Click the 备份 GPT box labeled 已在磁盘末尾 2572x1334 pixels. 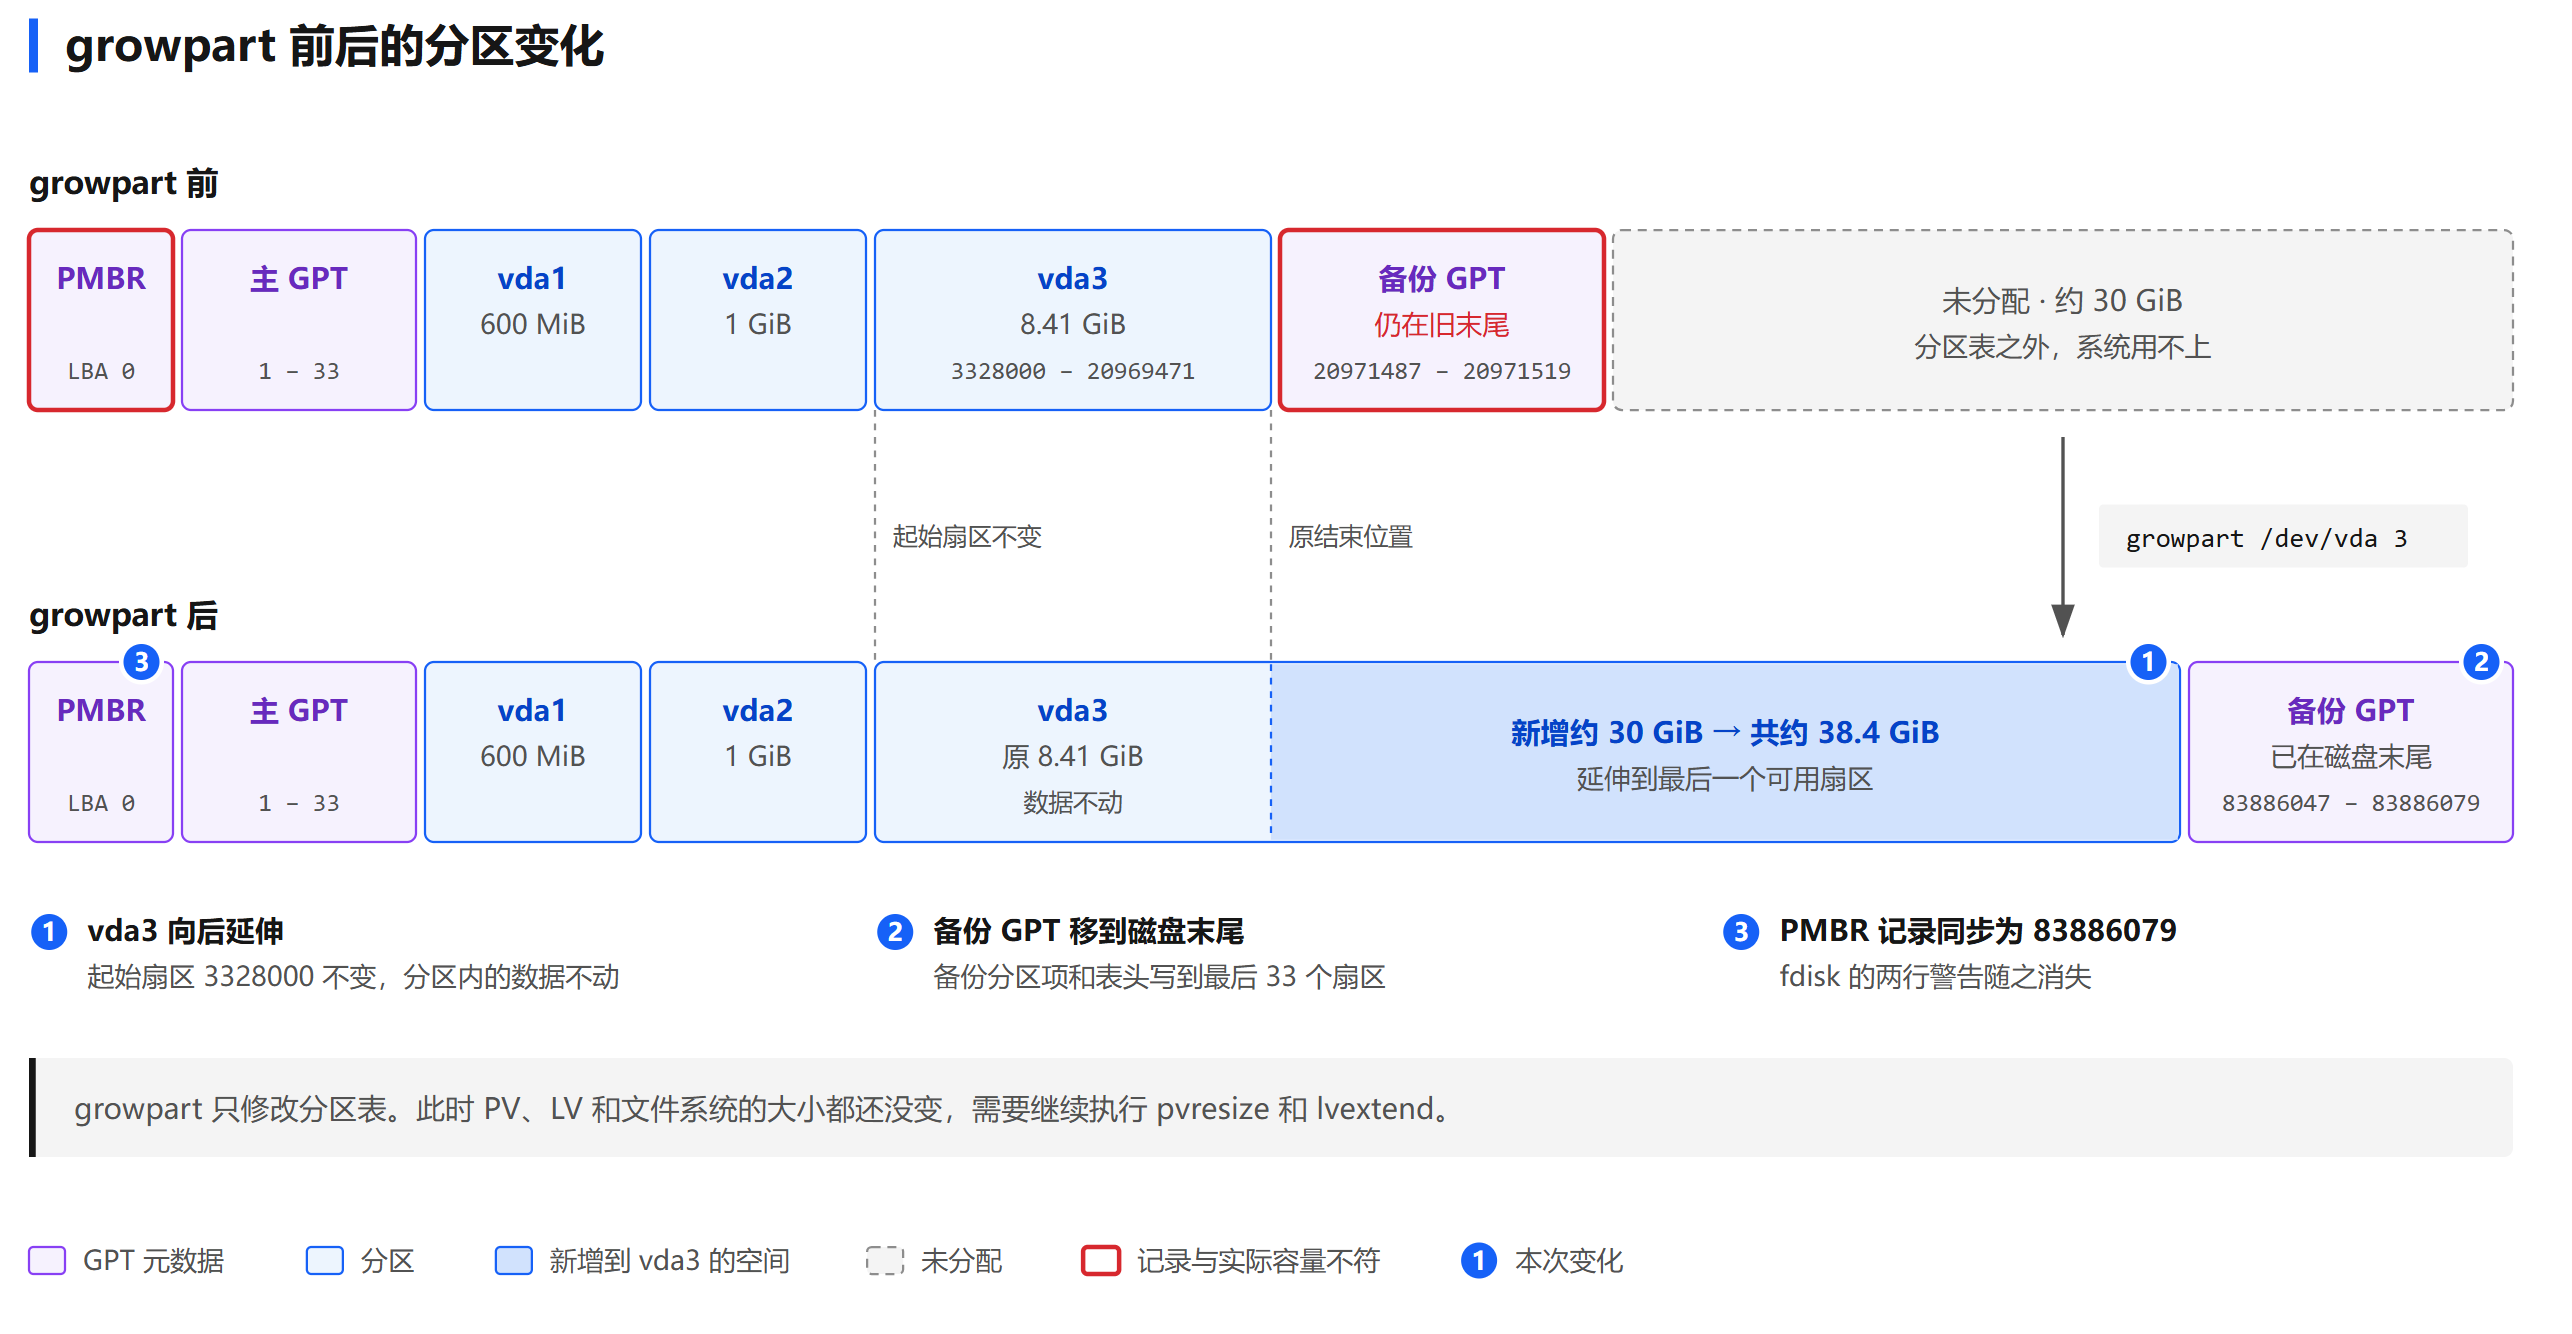2351,752
